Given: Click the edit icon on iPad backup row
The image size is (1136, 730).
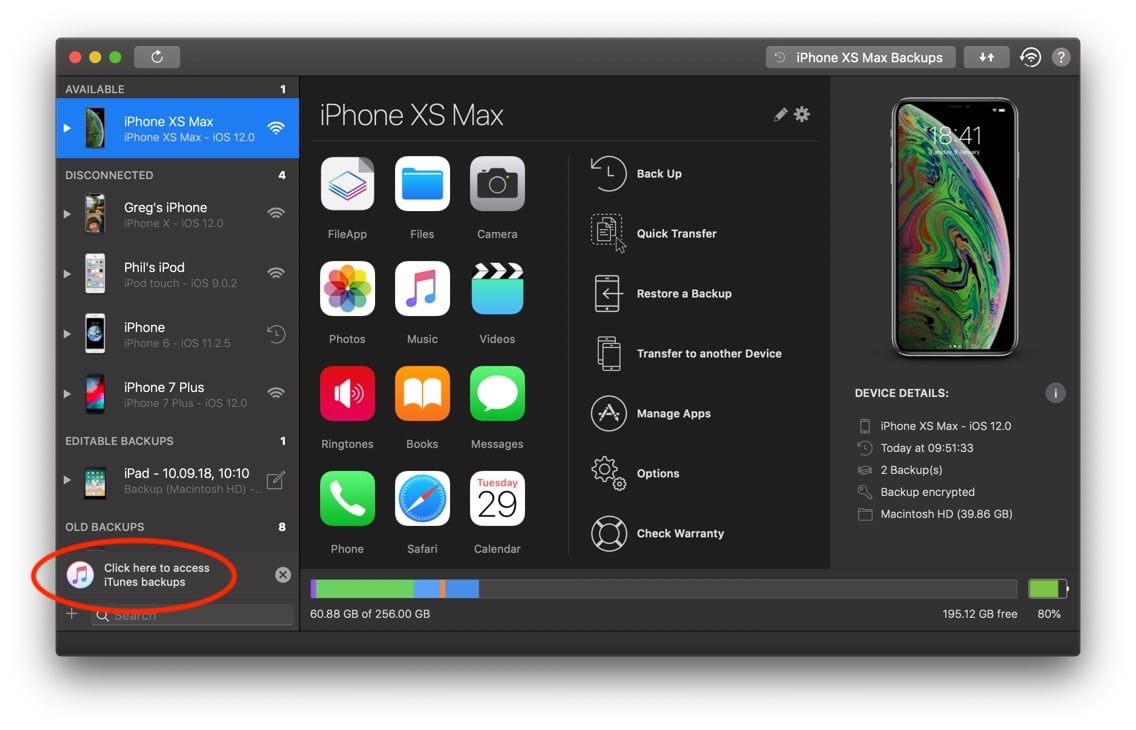Looking at the screenshot, I should pos(275,480).
